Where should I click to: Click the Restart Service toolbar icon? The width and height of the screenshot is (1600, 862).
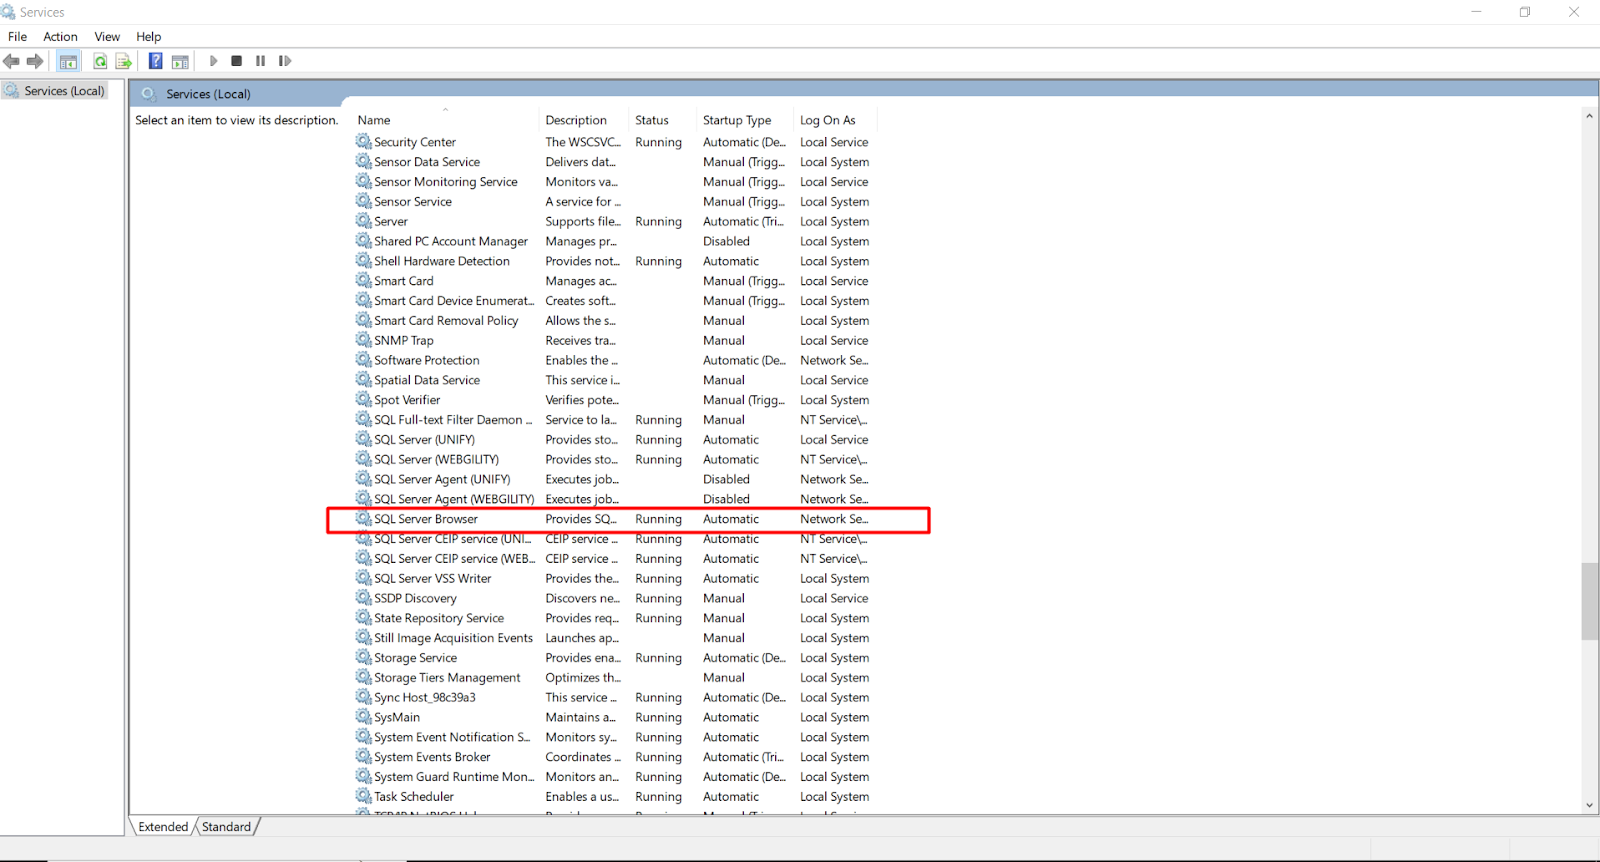(x=285, y=62)
